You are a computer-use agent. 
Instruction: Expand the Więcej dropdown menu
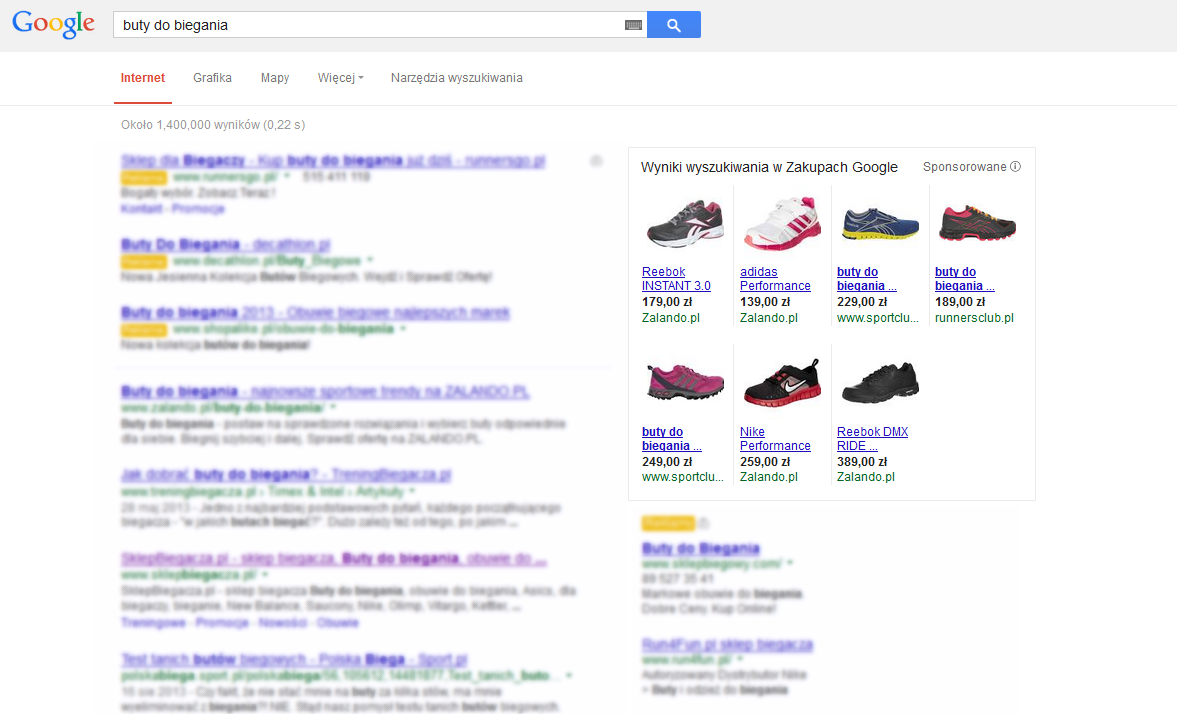click(x=340, y=78)
